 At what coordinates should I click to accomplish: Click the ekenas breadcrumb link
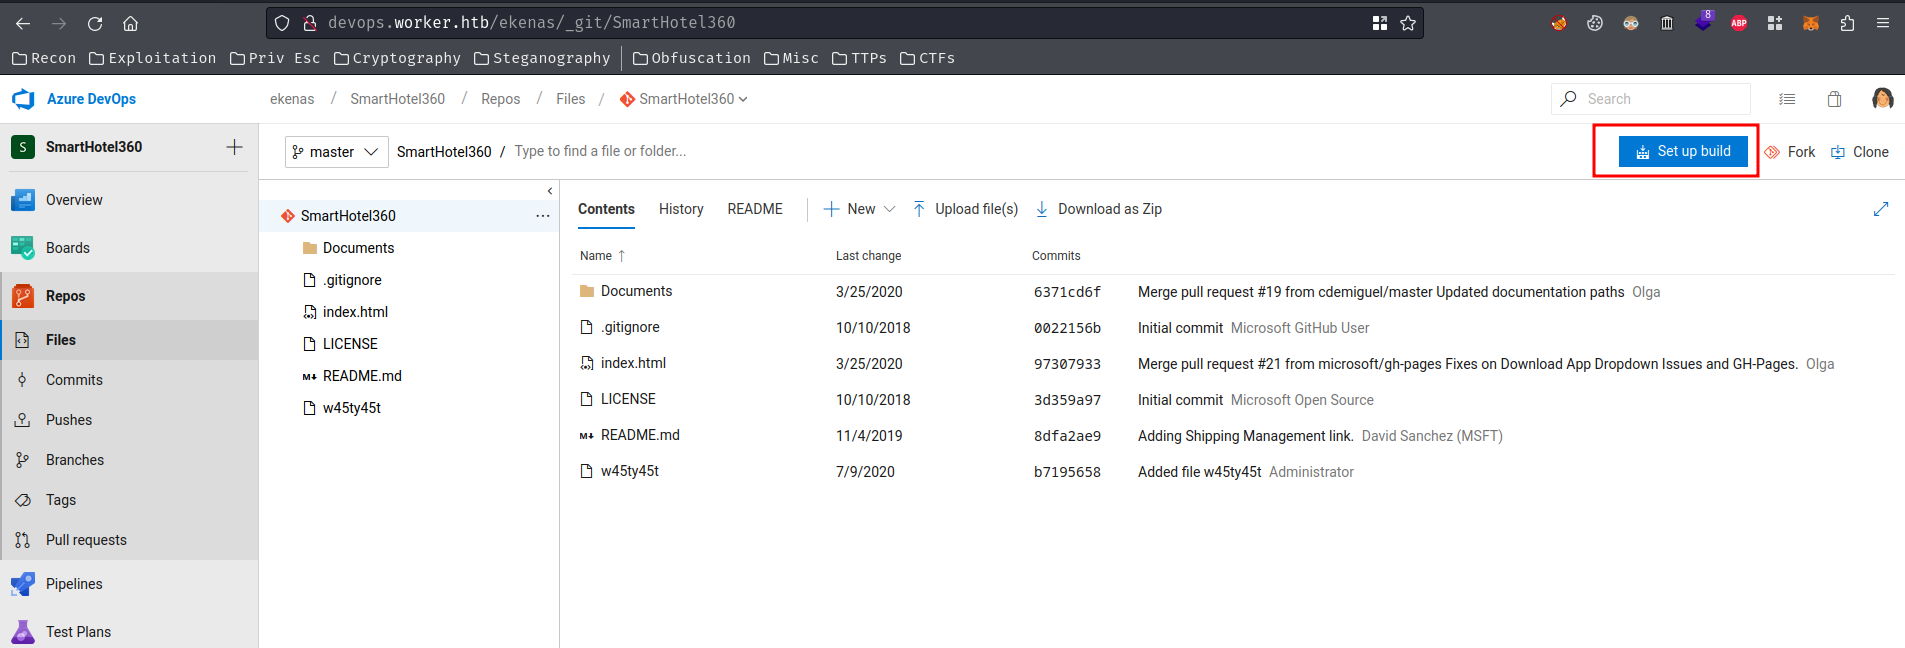tap(292, 99)
